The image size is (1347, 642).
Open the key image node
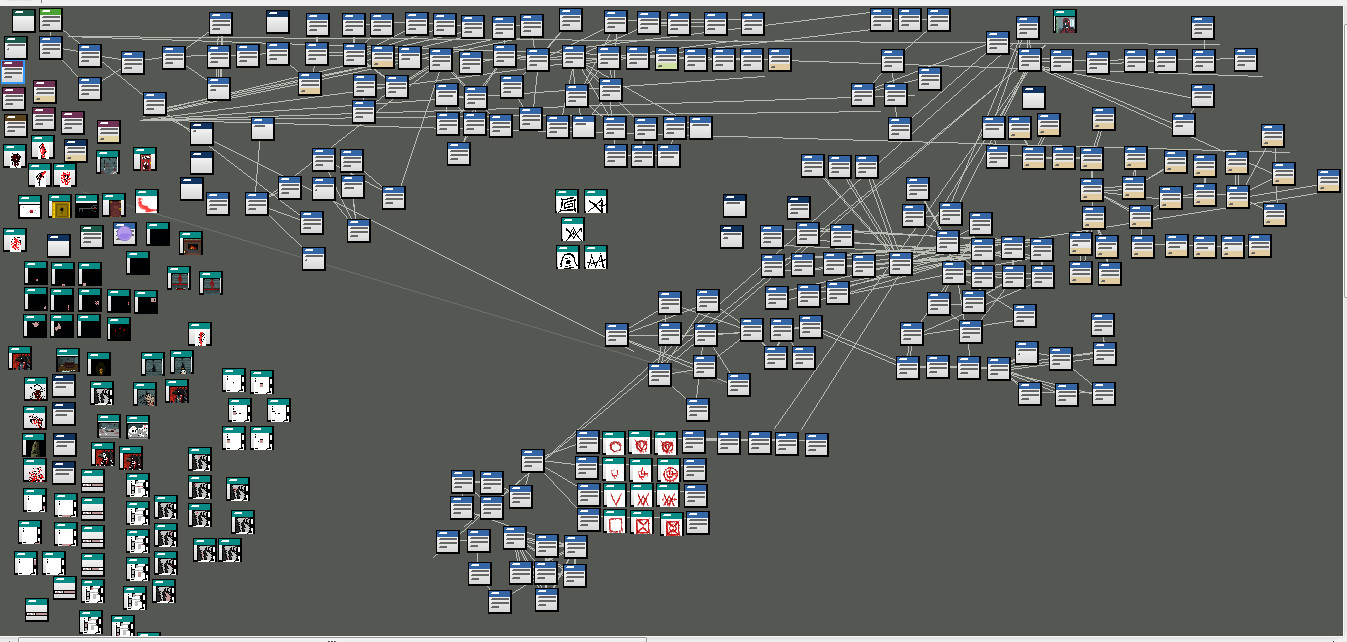click(x=86, y=208)
